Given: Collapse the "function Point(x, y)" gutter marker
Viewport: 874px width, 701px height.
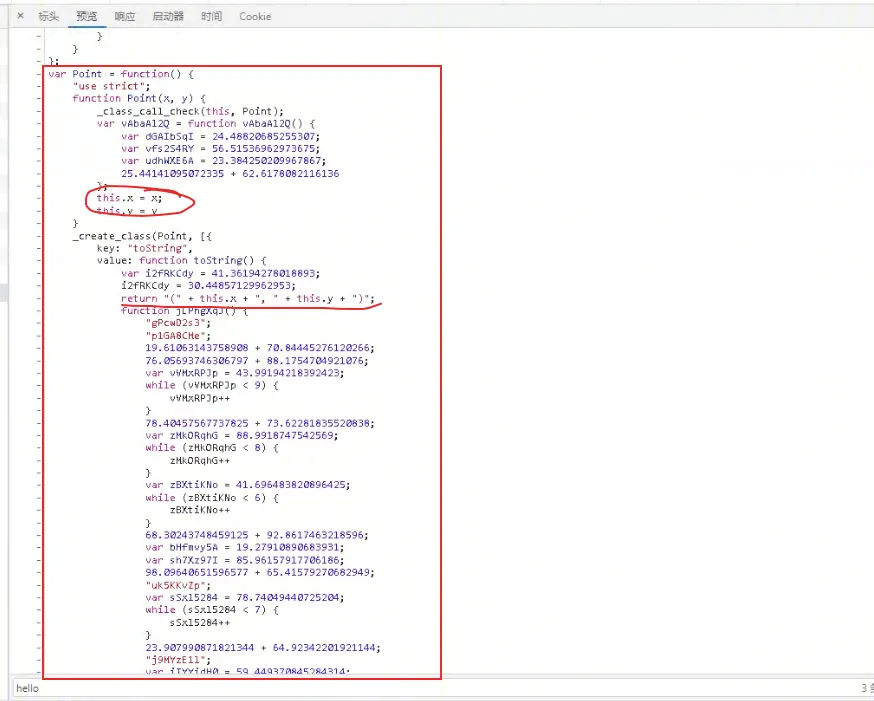Looking at the screenshot, I should coord(39,99).
